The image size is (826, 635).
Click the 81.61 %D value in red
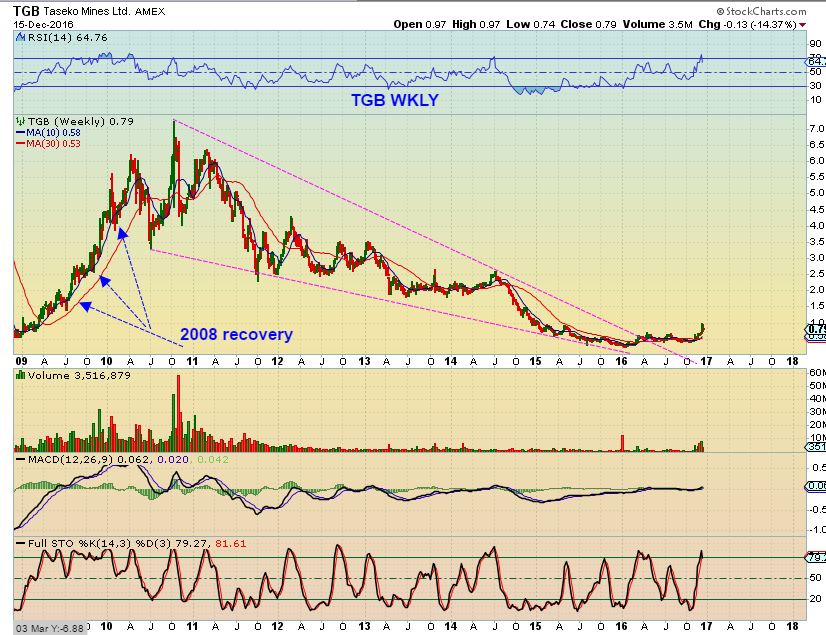click(231, 543)
